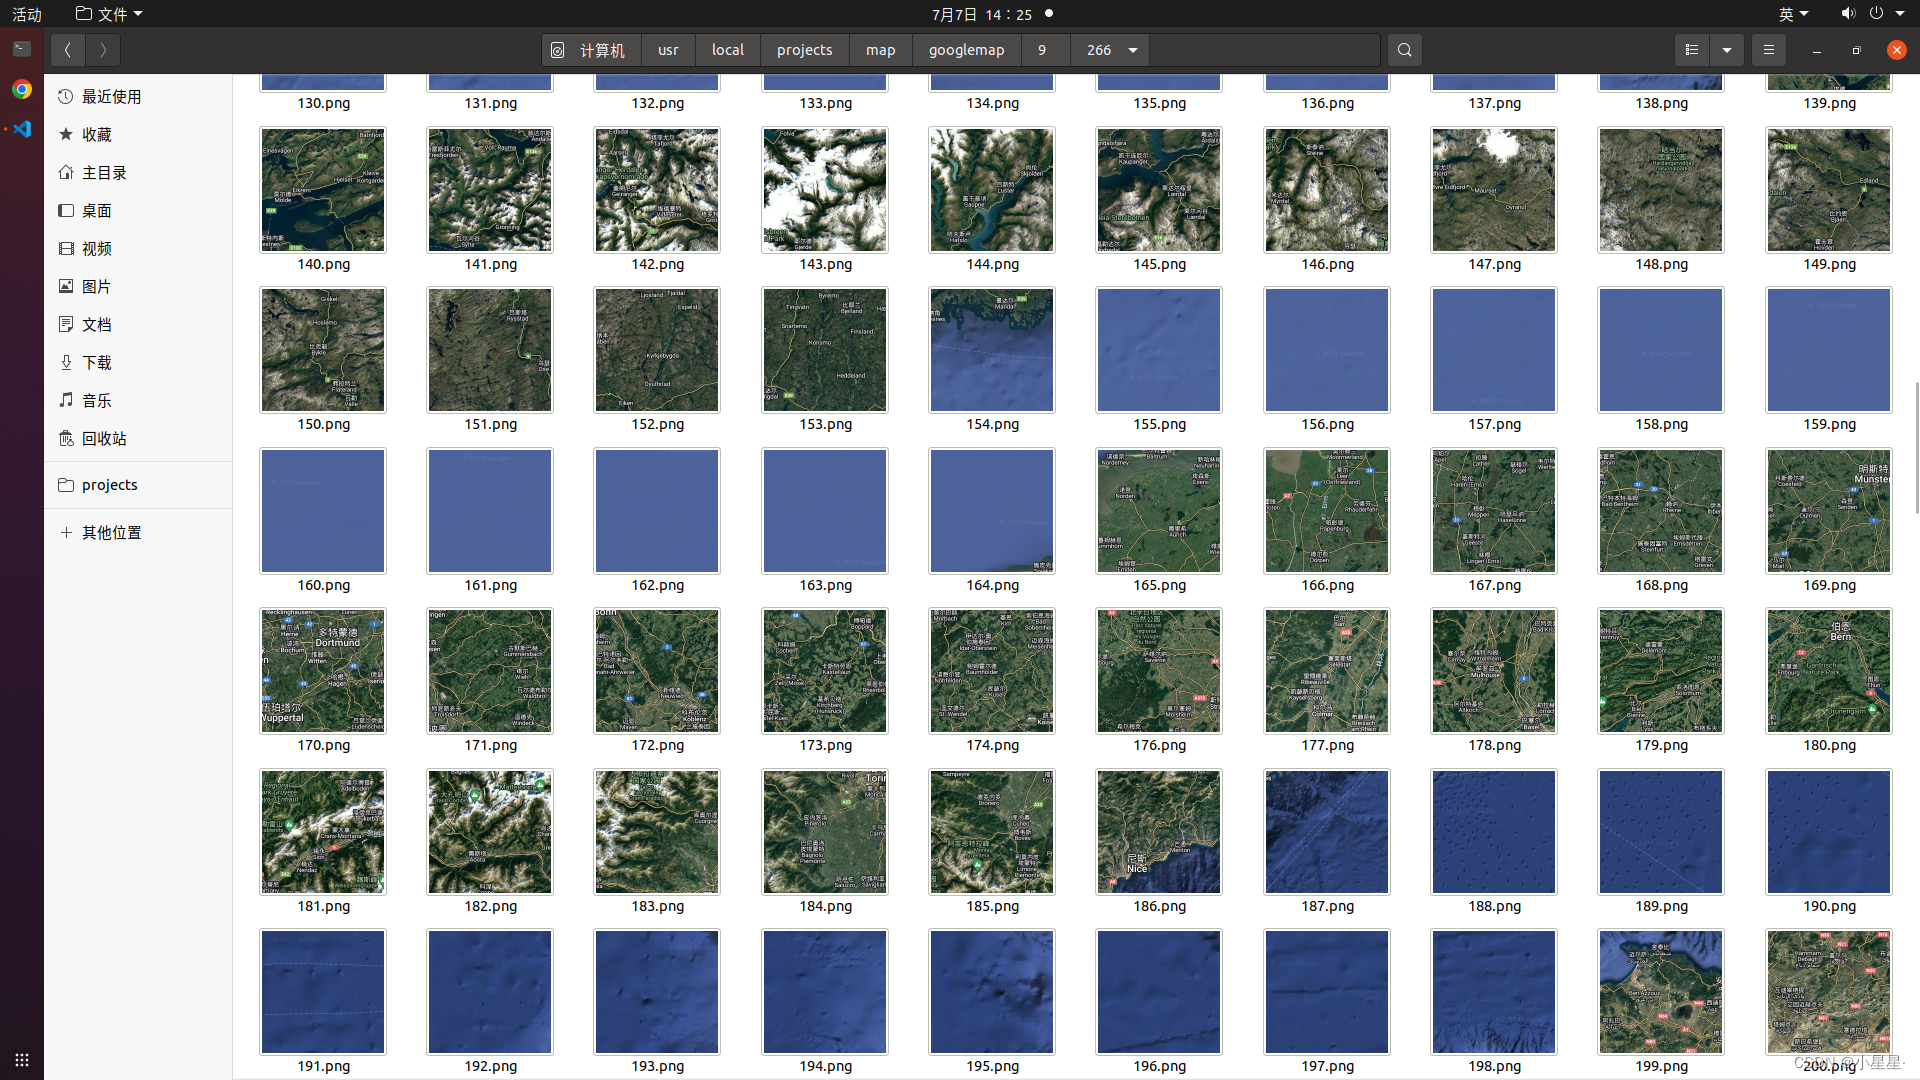
Task: Open the date and time 7月7日 panel
Action: [x=981, y=14]
